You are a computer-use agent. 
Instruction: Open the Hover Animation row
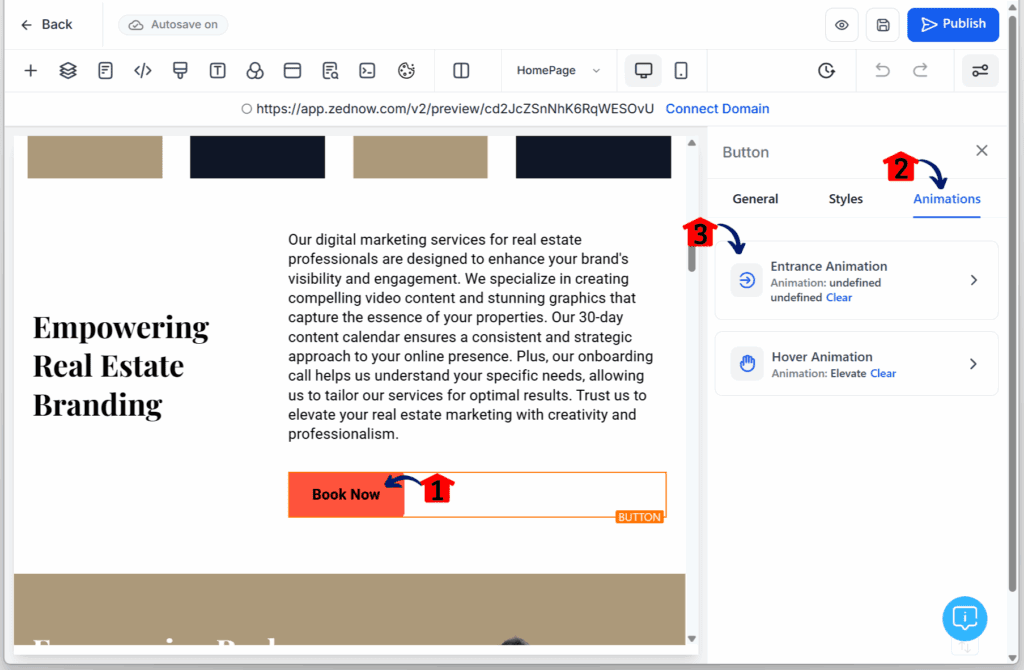tap(856, 364)
